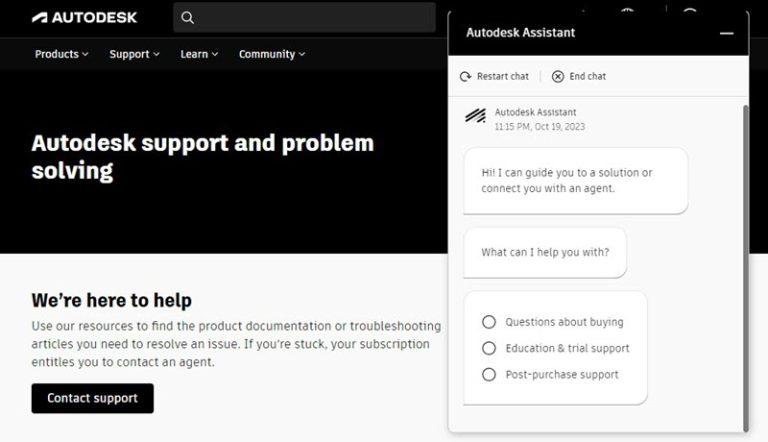Click the Autodesk logo in header

click(x=84, y=17)
